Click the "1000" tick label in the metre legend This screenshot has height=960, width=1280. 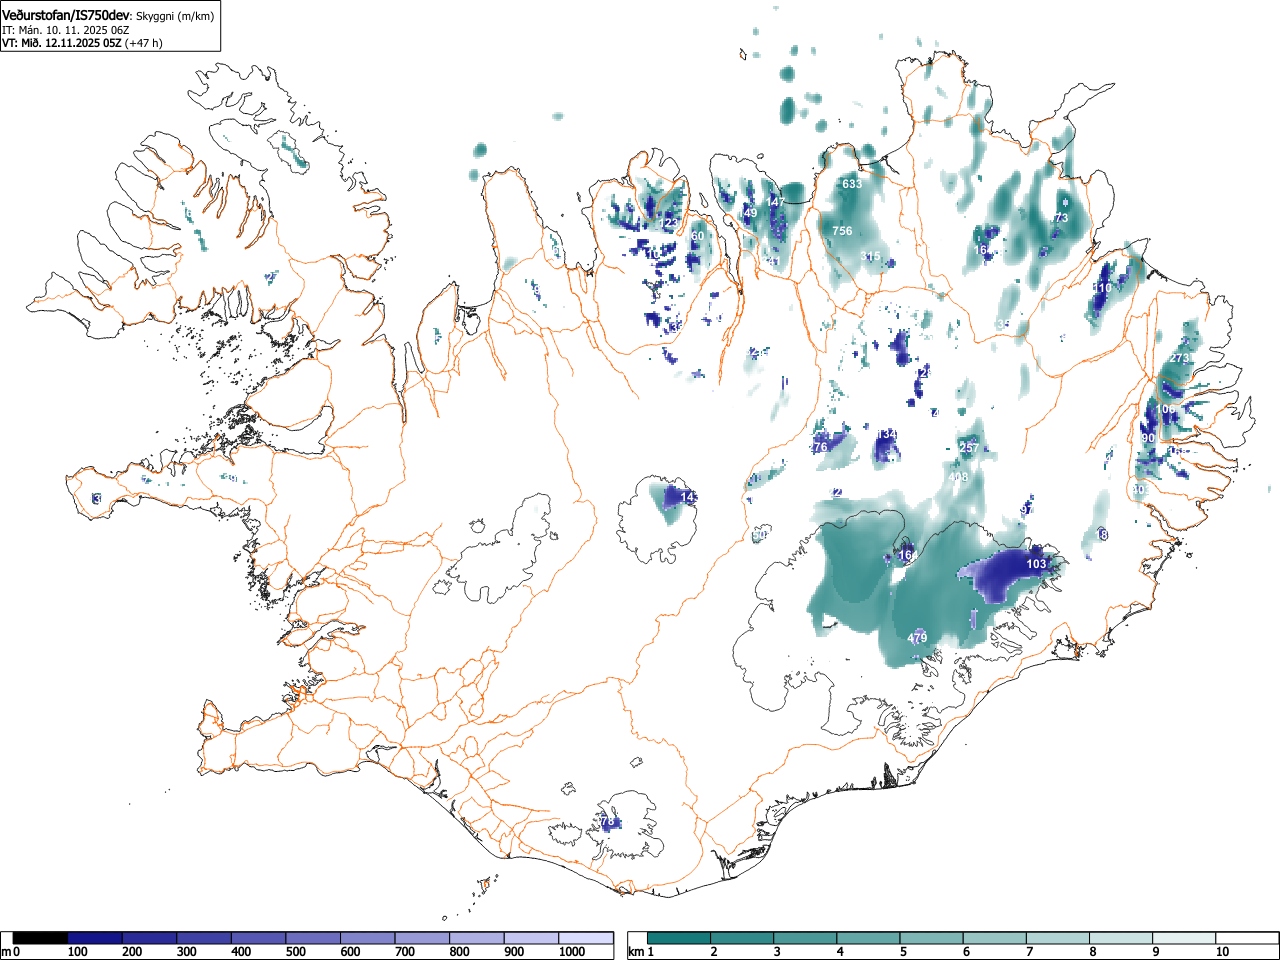click(x=572, y=952)
